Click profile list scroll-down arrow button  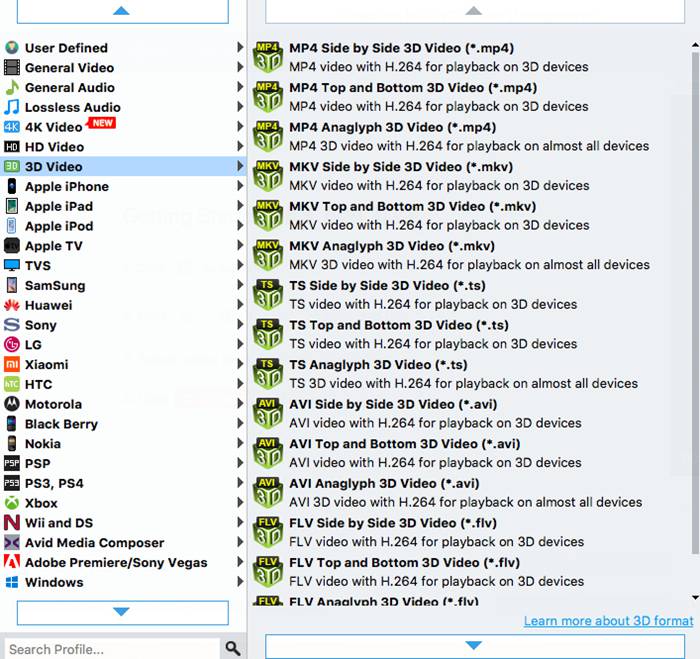coord(475,646)
